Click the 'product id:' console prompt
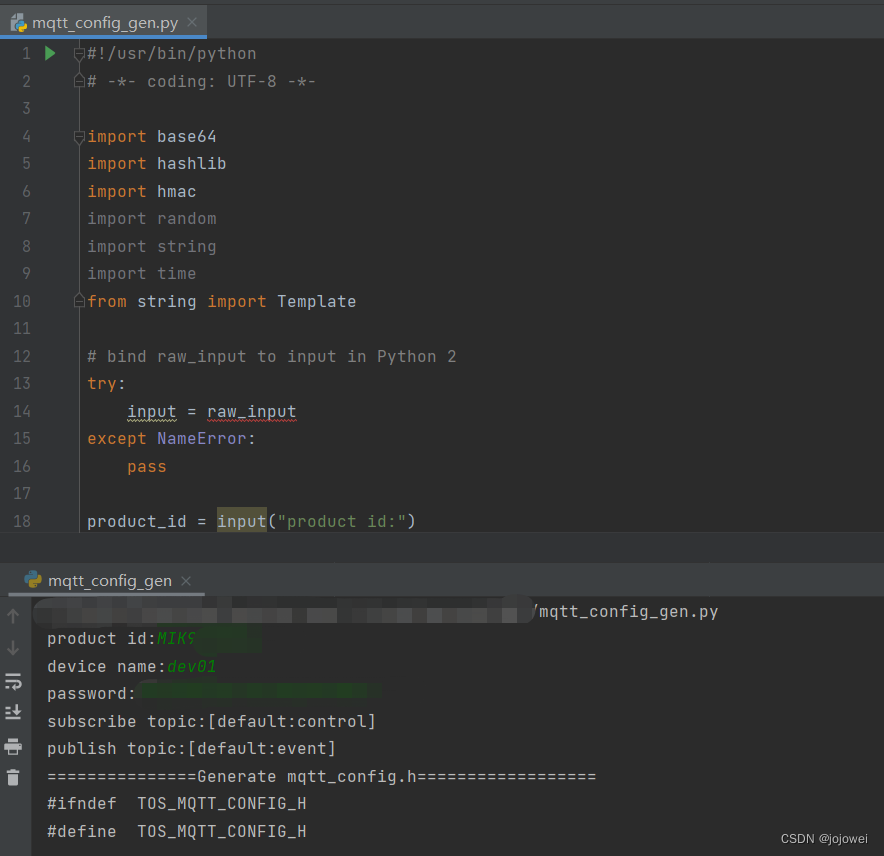884x856 pixels. coord(101,639)
